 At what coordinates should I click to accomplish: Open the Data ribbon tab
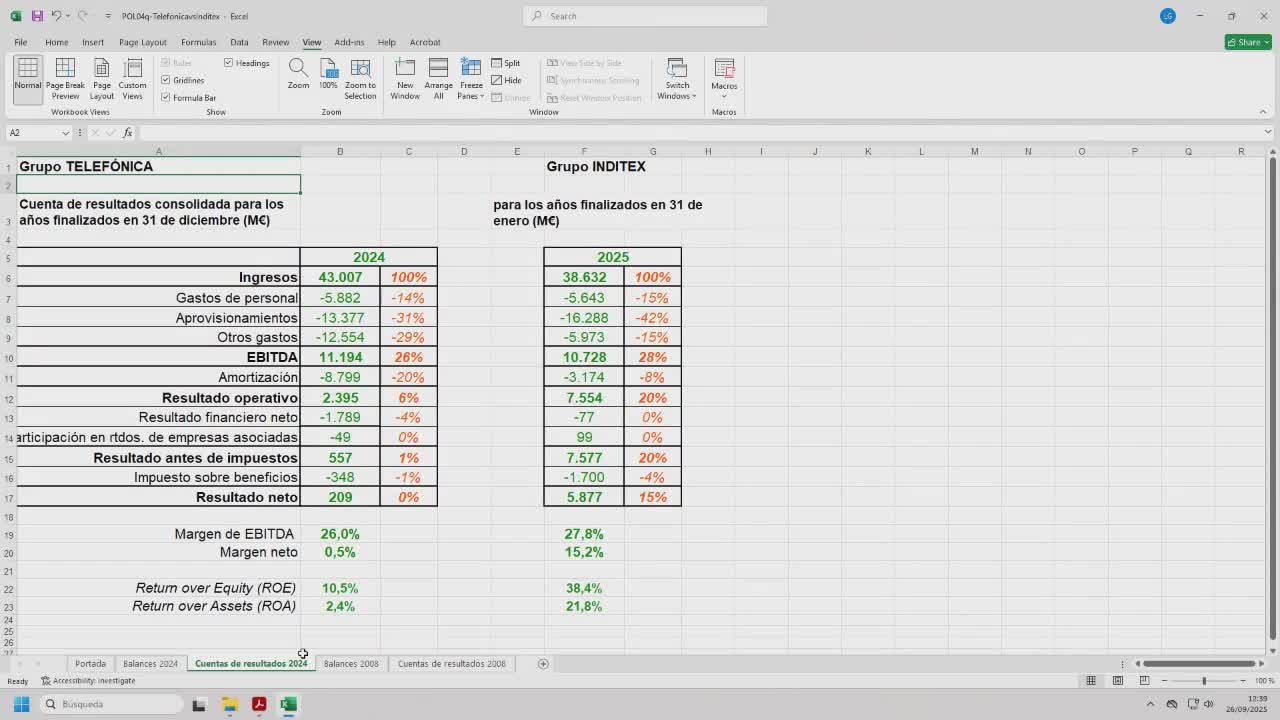coord(239,42)
